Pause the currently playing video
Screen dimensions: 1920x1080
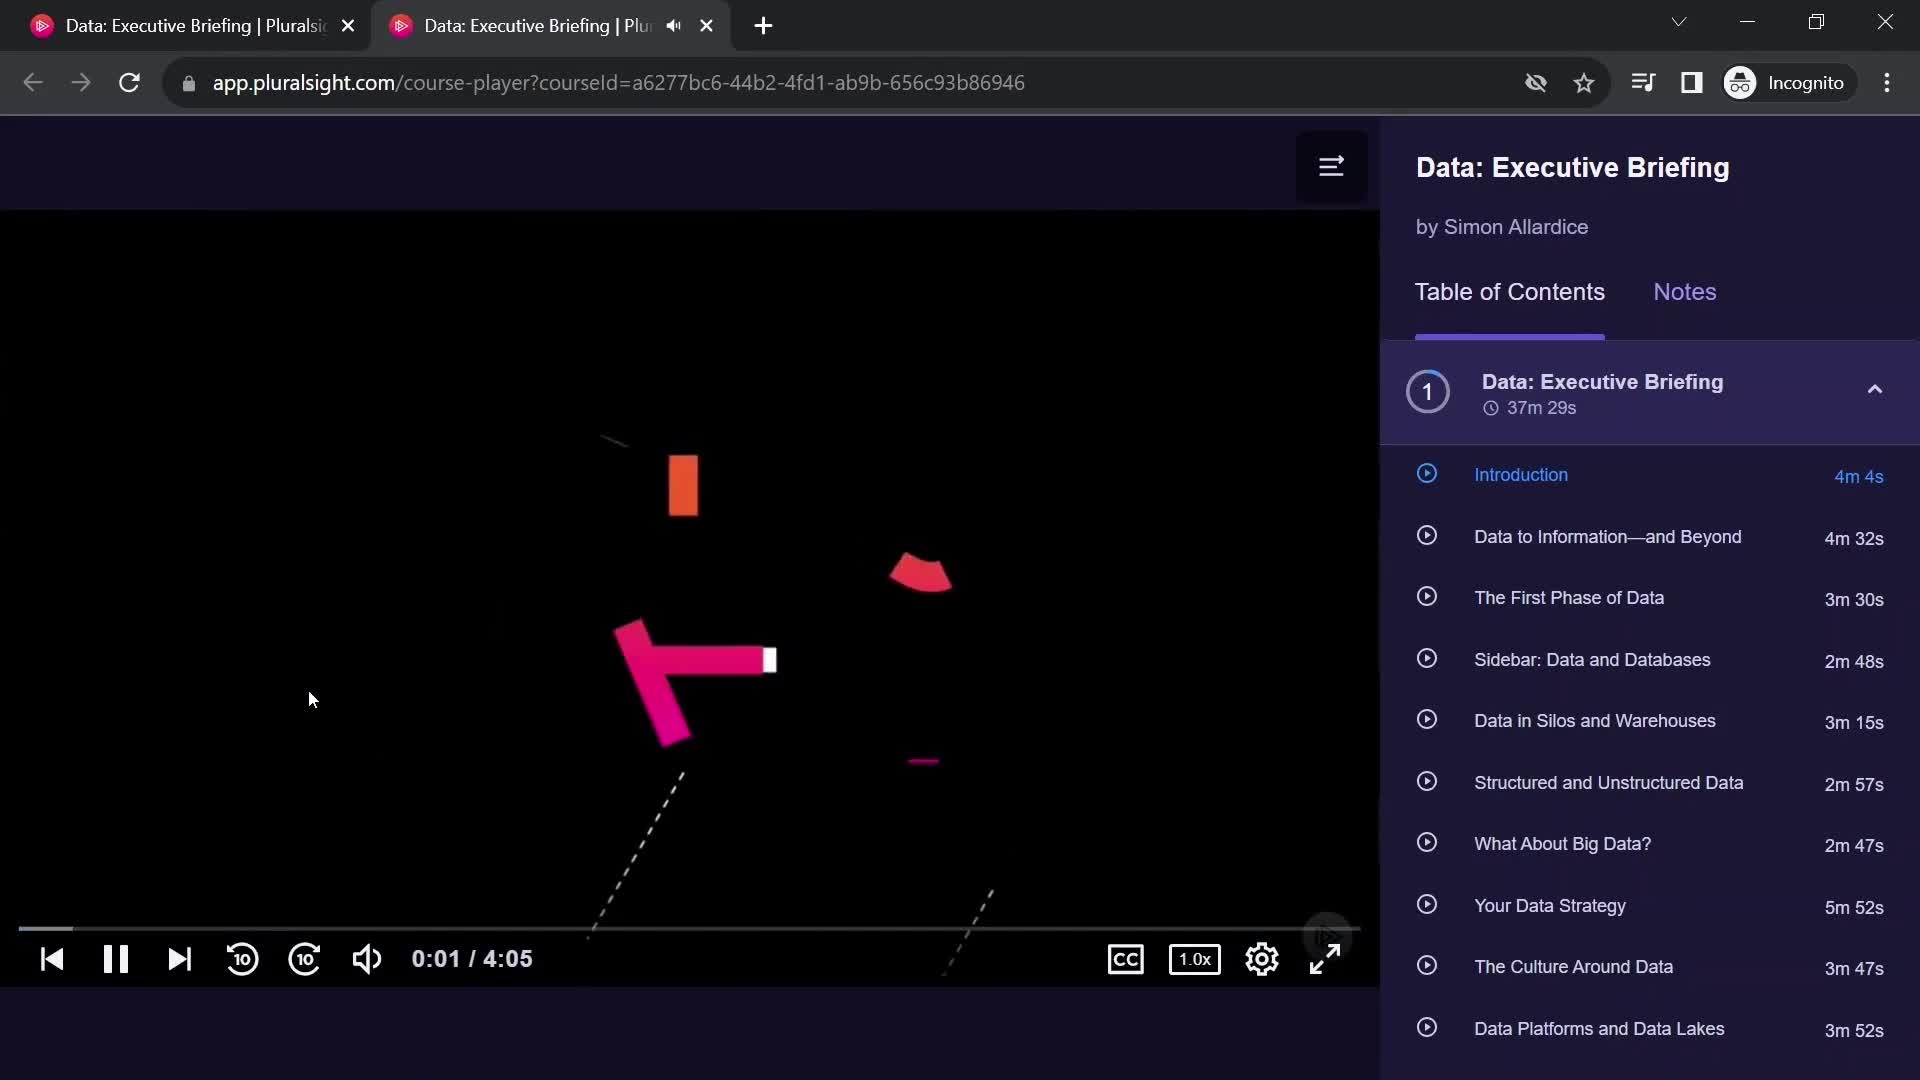click(116, 959)
